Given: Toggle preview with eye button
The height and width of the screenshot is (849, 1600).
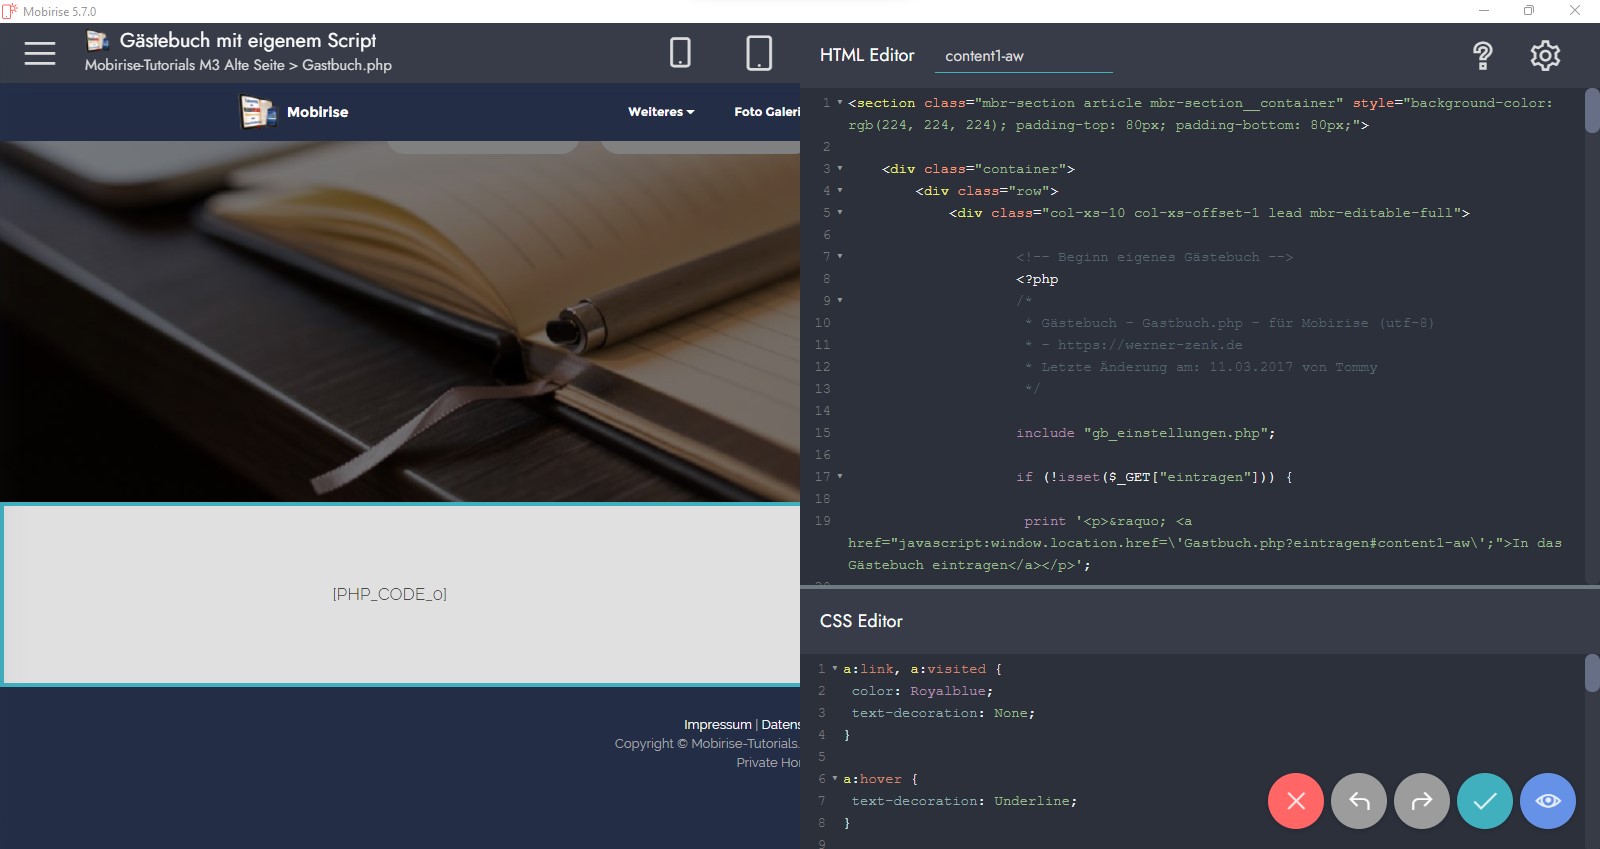Looking at the screenshot, I should pyautogui.click(x=1547, y=801).
